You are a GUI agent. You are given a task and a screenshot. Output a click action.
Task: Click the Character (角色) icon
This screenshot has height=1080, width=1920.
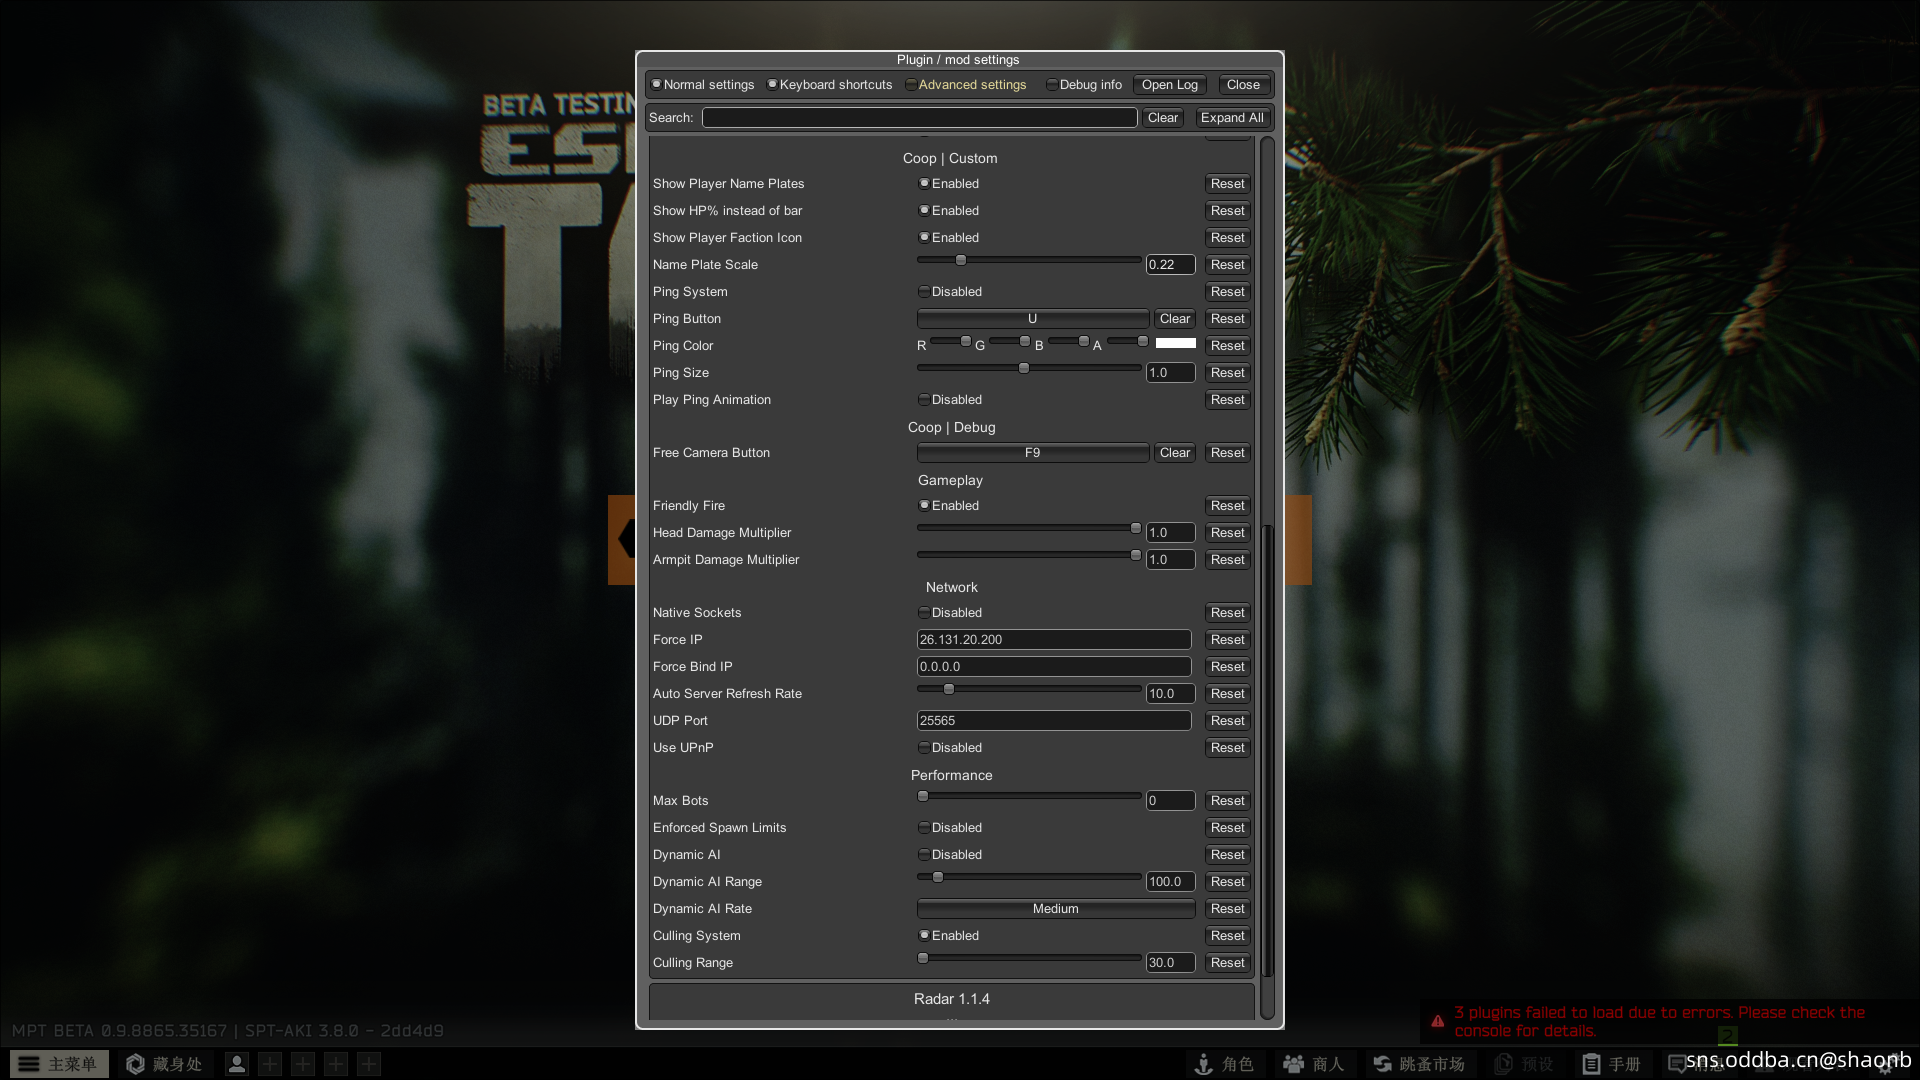click(x=1204, y=1064)
